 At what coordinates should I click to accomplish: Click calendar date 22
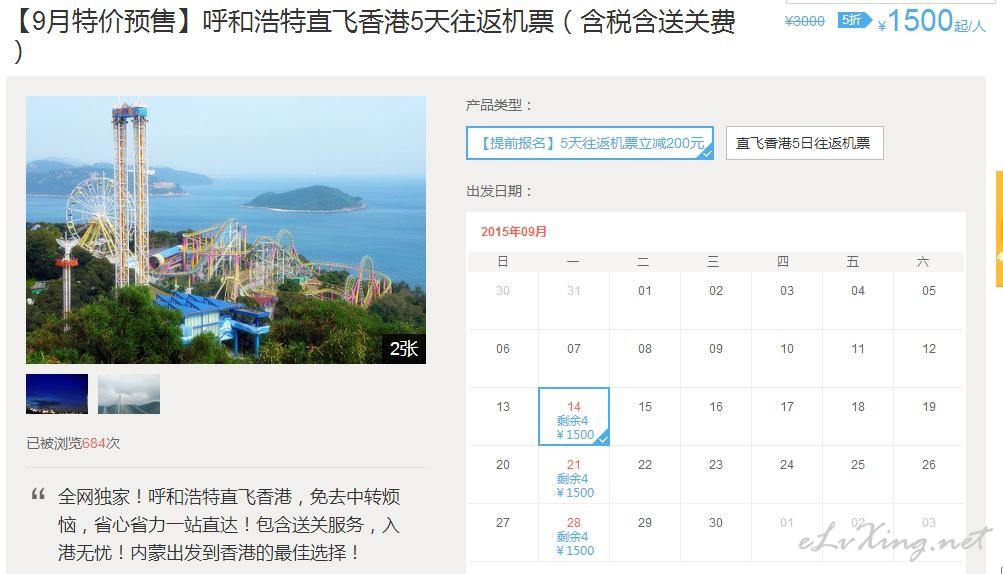pos(645,465)
